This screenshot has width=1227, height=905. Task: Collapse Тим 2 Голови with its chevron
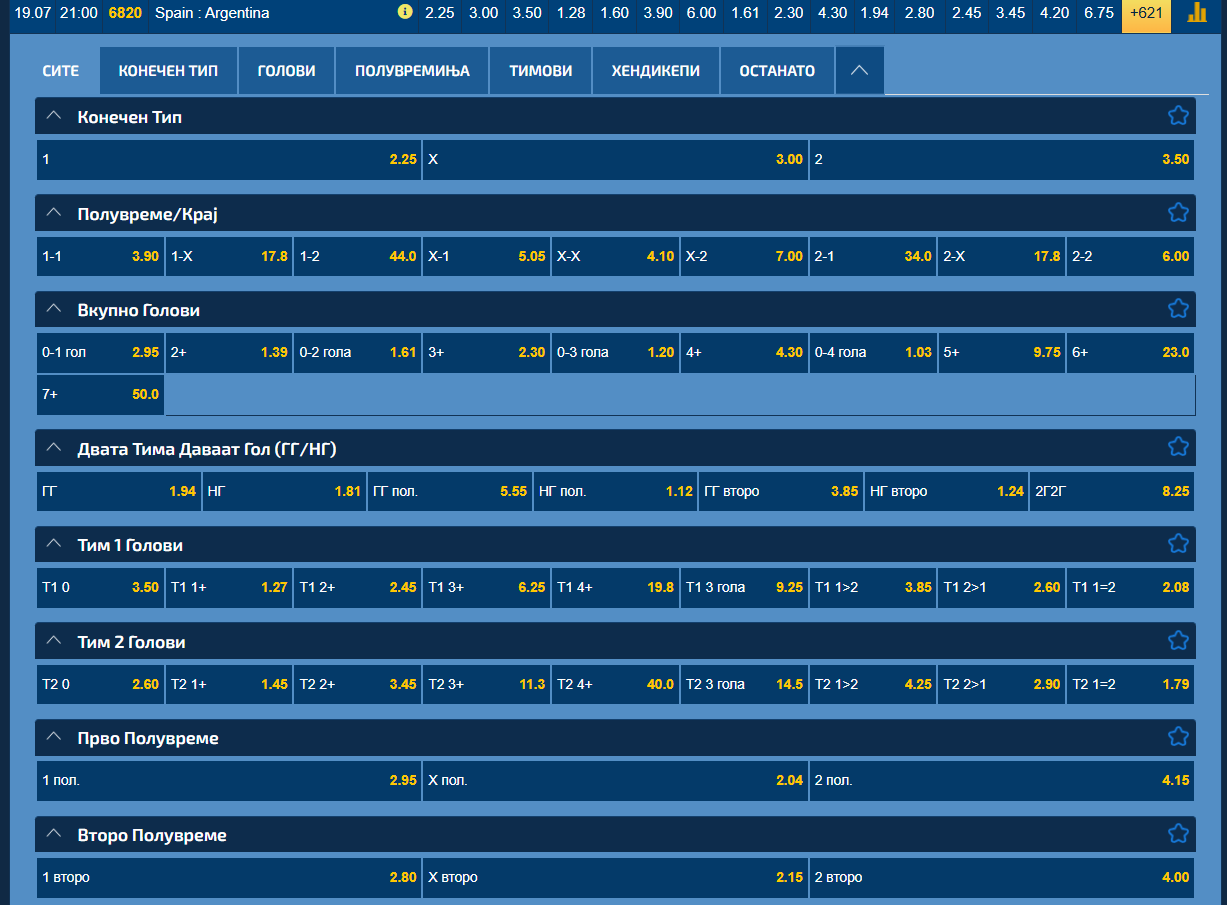pos(54,642)
